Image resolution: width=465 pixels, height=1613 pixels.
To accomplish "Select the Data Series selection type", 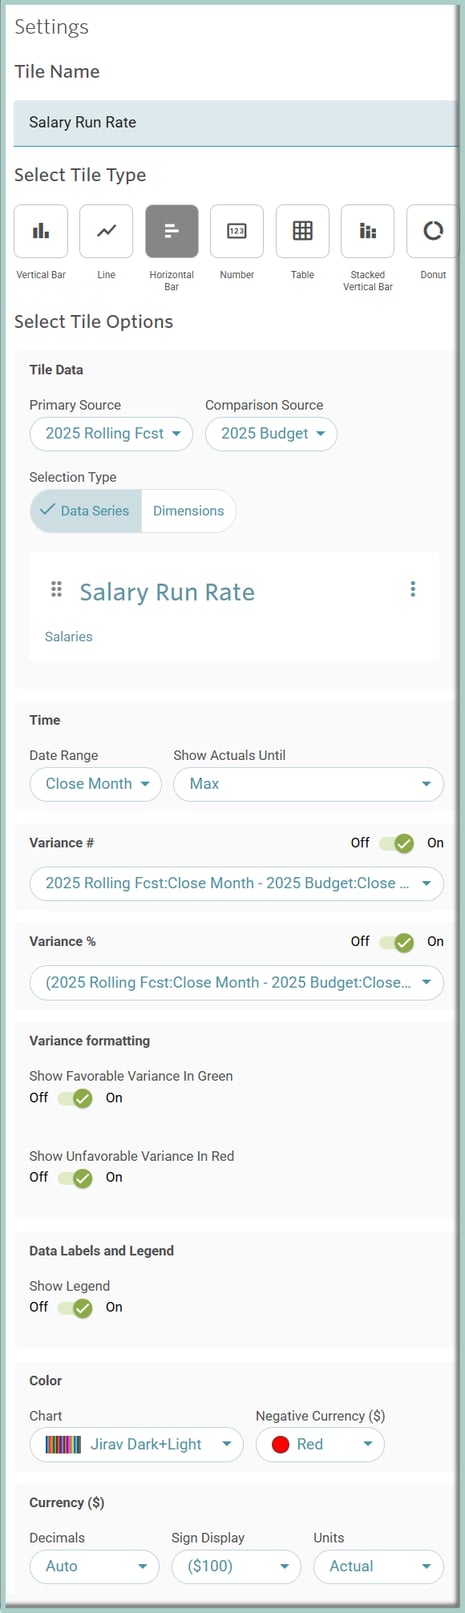I will [86, 511].
